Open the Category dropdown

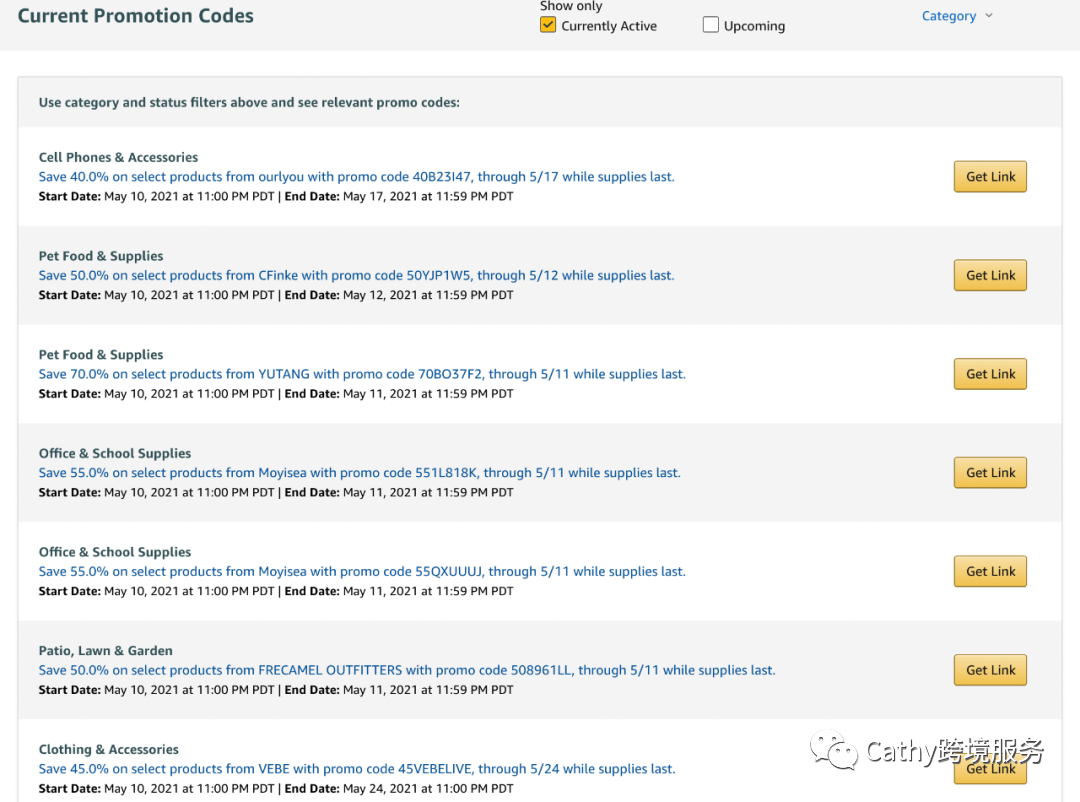[x=957, y=16]
